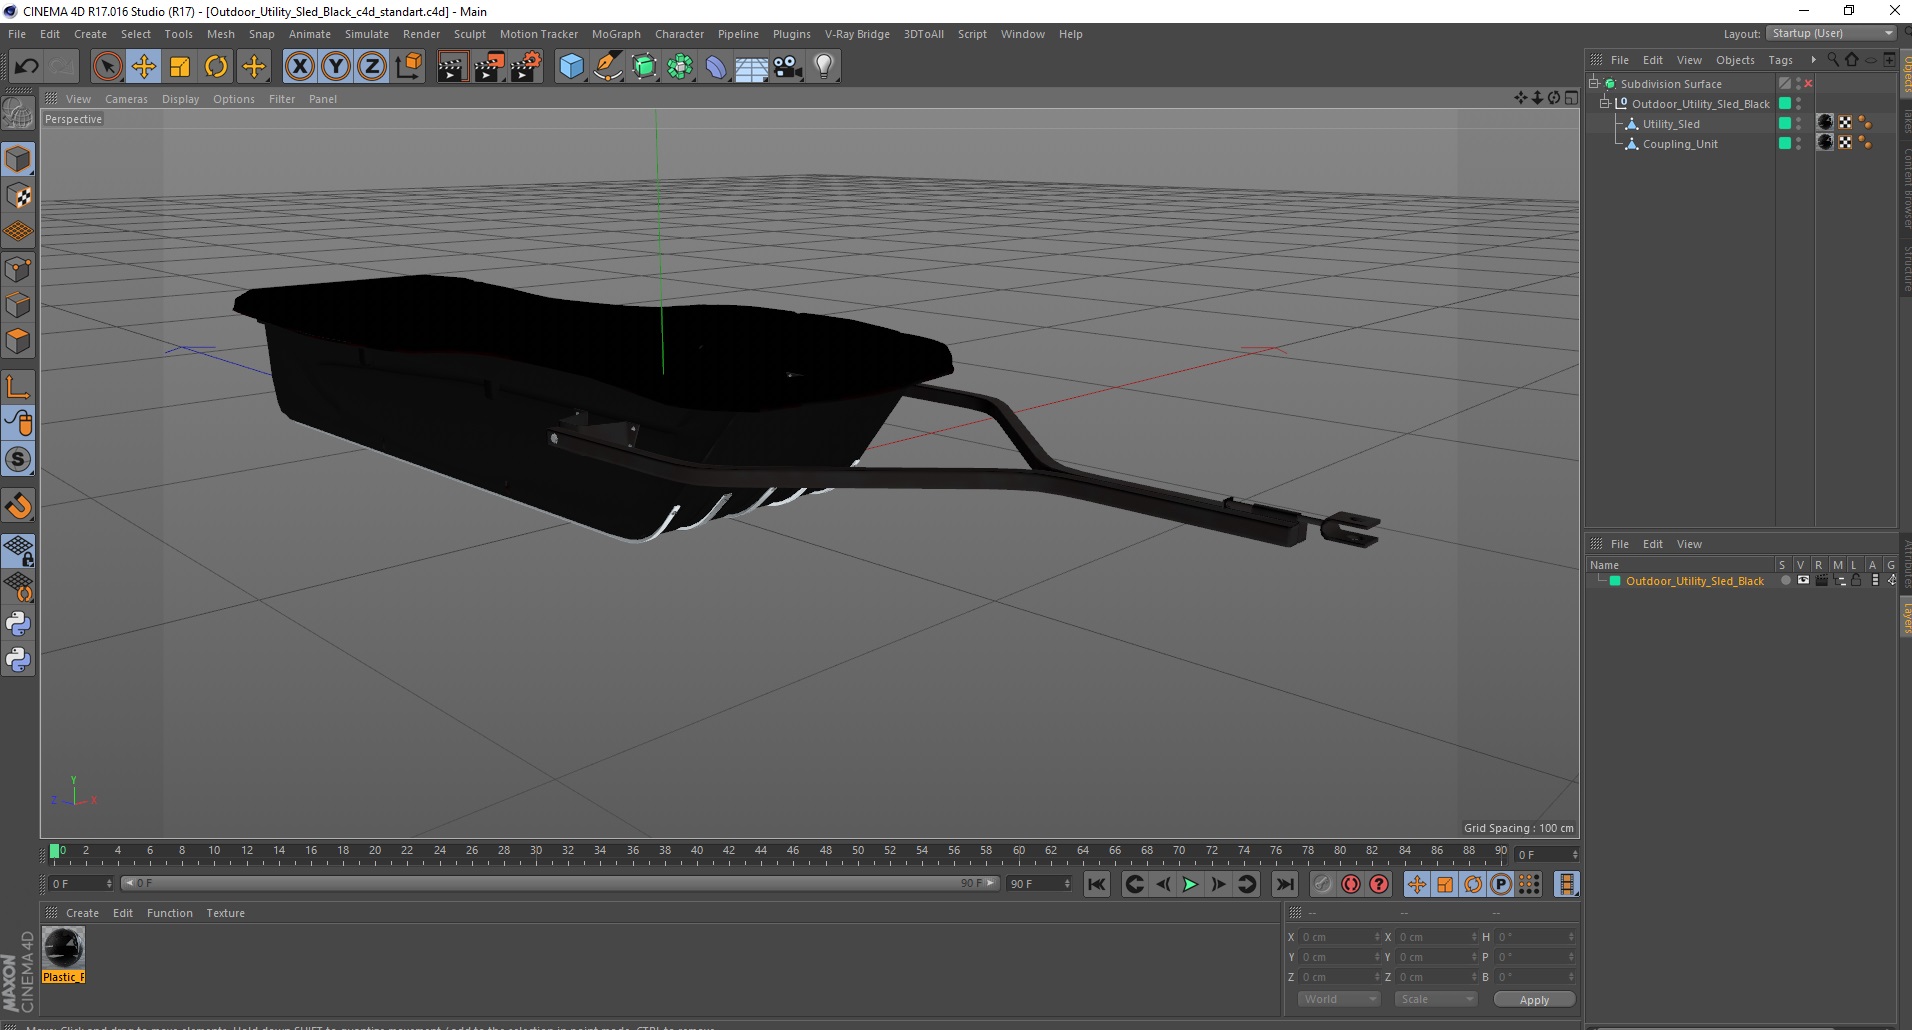Screen dimensions: 1912x1030
Task: Toggle Parameter keyframe P button
Action: click(x=1500, y=884)
